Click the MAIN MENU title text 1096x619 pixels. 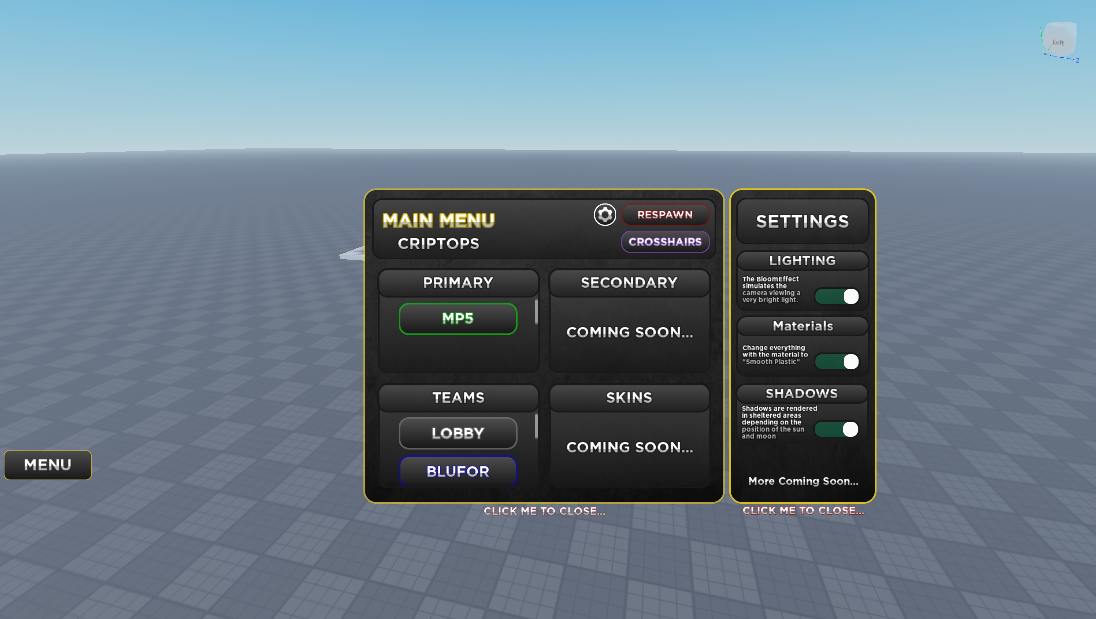[x=438, y=220]
